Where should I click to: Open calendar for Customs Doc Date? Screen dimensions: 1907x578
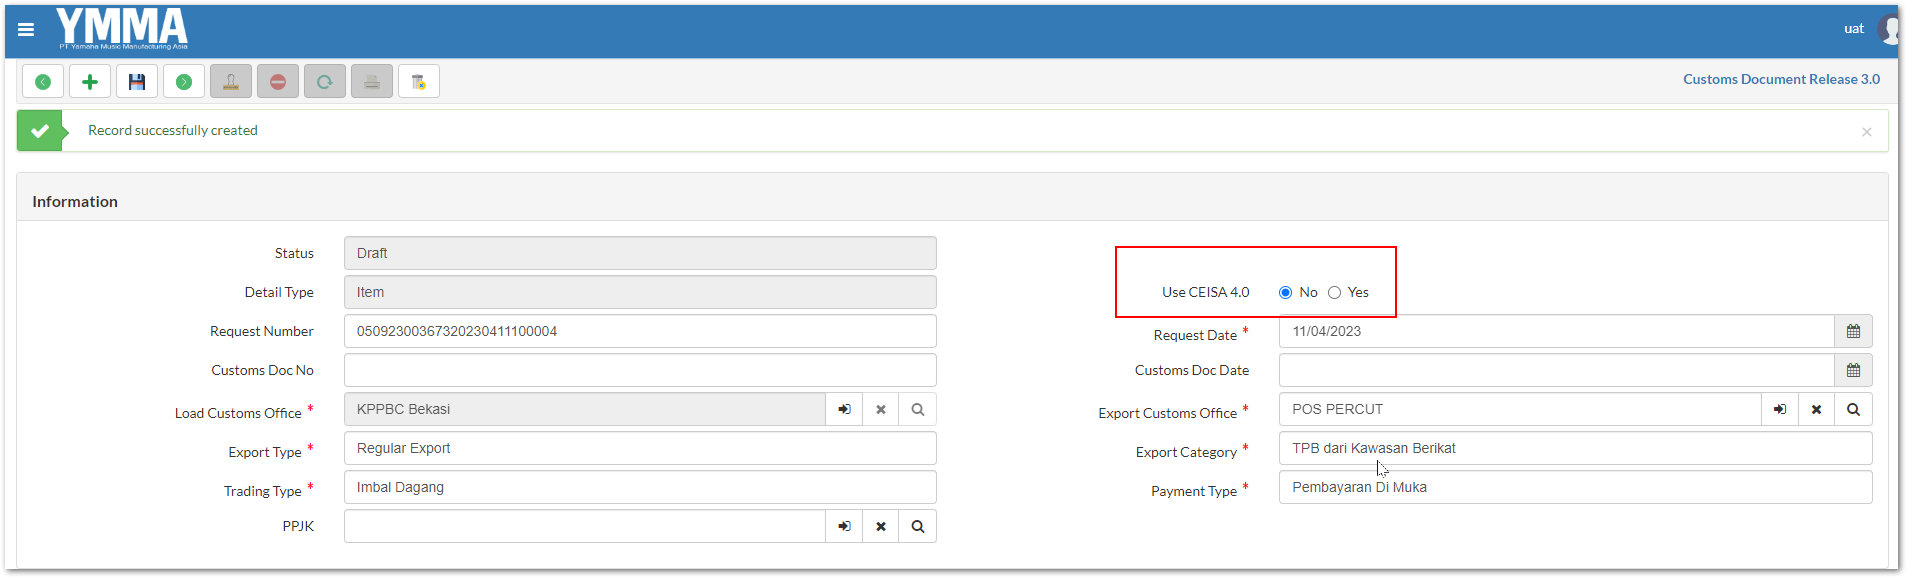pyautogui.click(x=1853, y=371)
